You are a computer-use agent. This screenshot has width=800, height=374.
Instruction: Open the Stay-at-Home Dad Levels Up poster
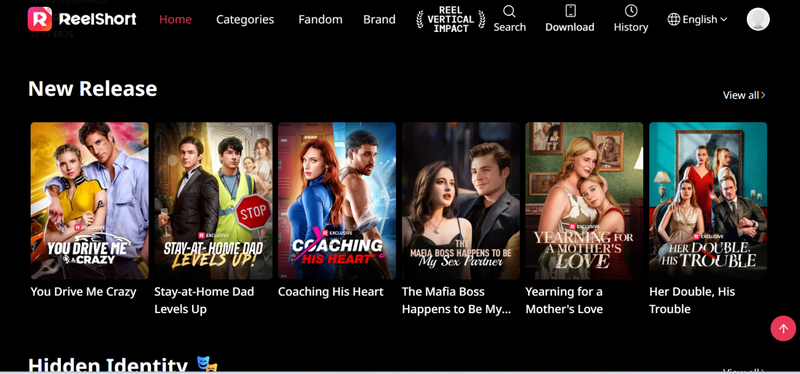pos(213,201)
